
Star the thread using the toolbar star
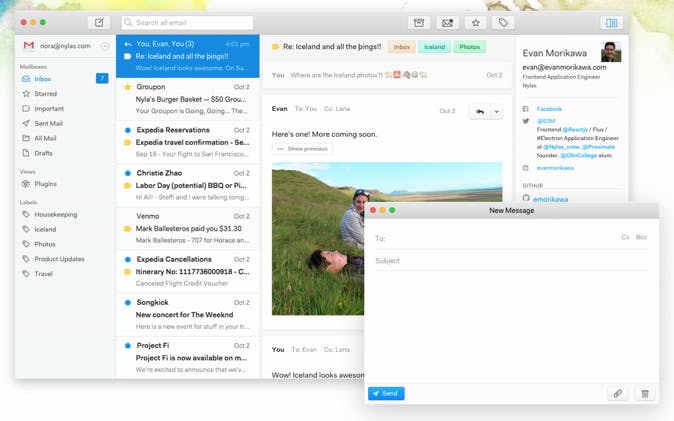point(475,22)
